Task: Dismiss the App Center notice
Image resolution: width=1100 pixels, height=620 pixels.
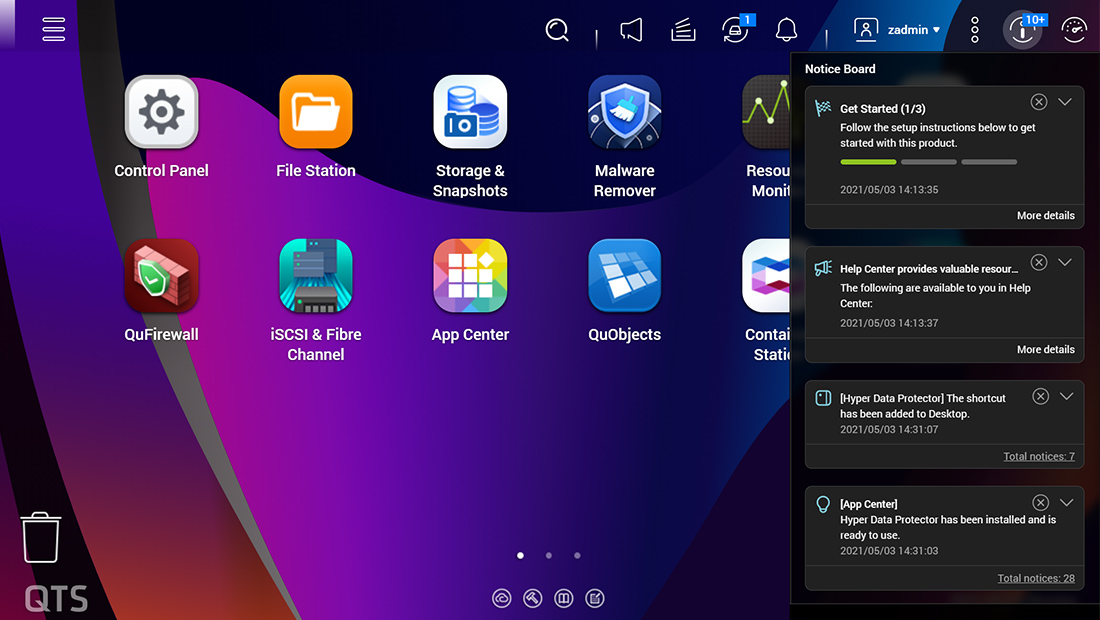Action: coord(1040,503)
